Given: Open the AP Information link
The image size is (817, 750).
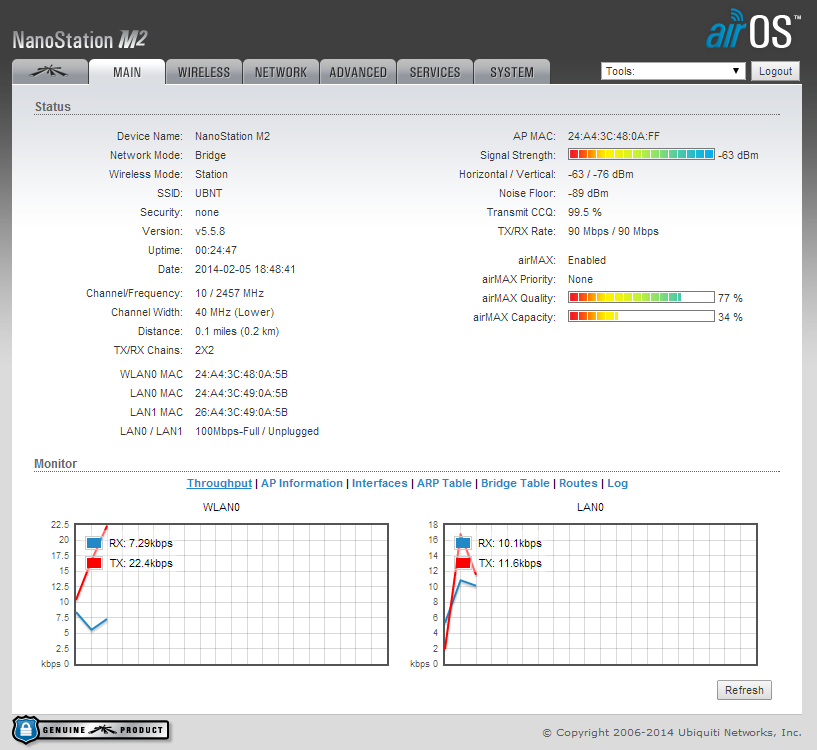Looking at the screenshot, I should click(302, 483).
